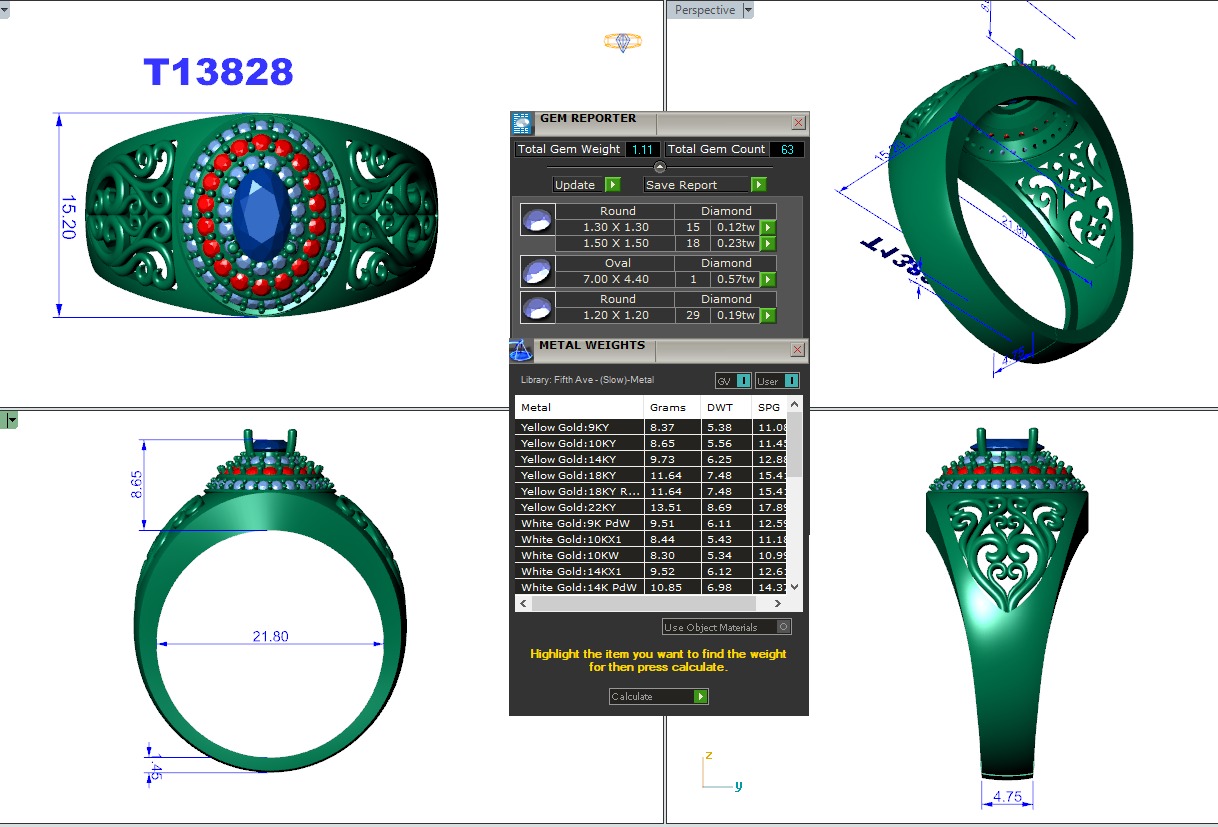Select the Yellow Gold:14KY row
This screenshot has height=827, width=1218.
580,460
